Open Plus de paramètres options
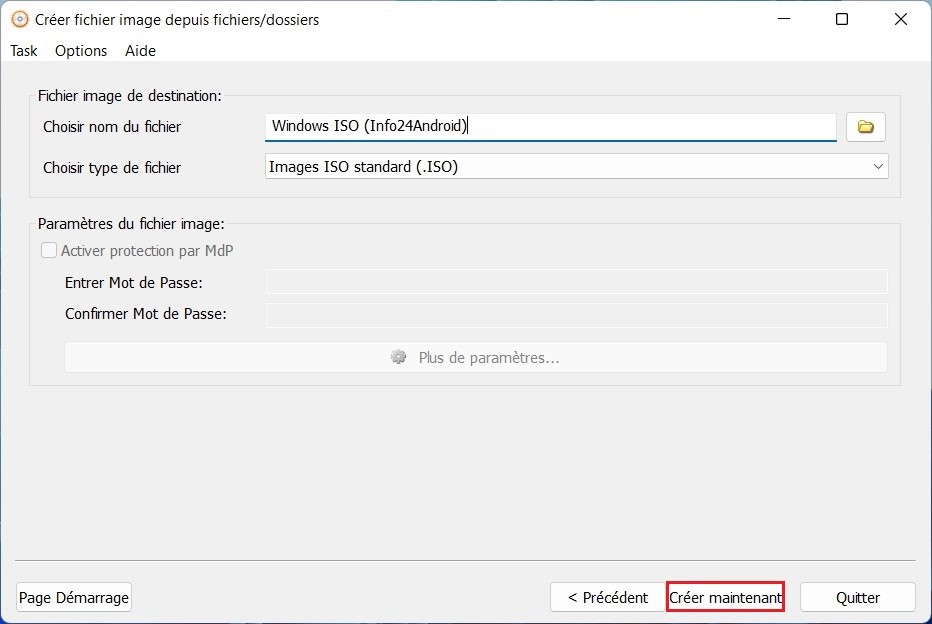Screen dimensions: 932x624 pos(476,357)
